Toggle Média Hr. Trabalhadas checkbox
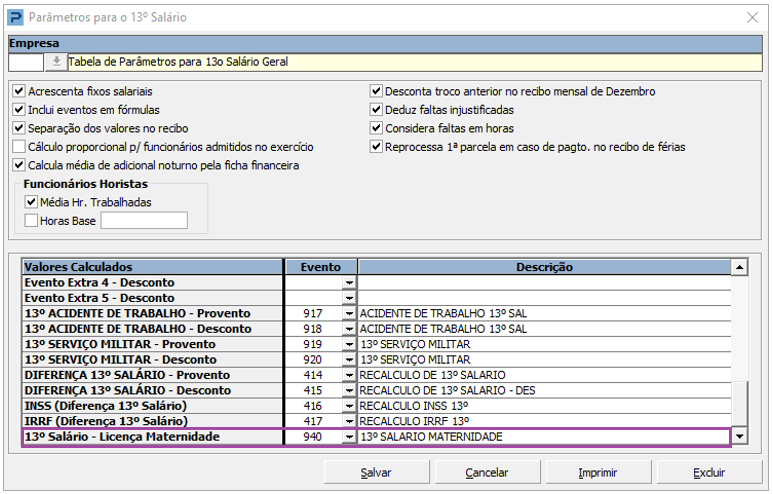The width and height of the screenshot is (773, 494). [31, 202]
